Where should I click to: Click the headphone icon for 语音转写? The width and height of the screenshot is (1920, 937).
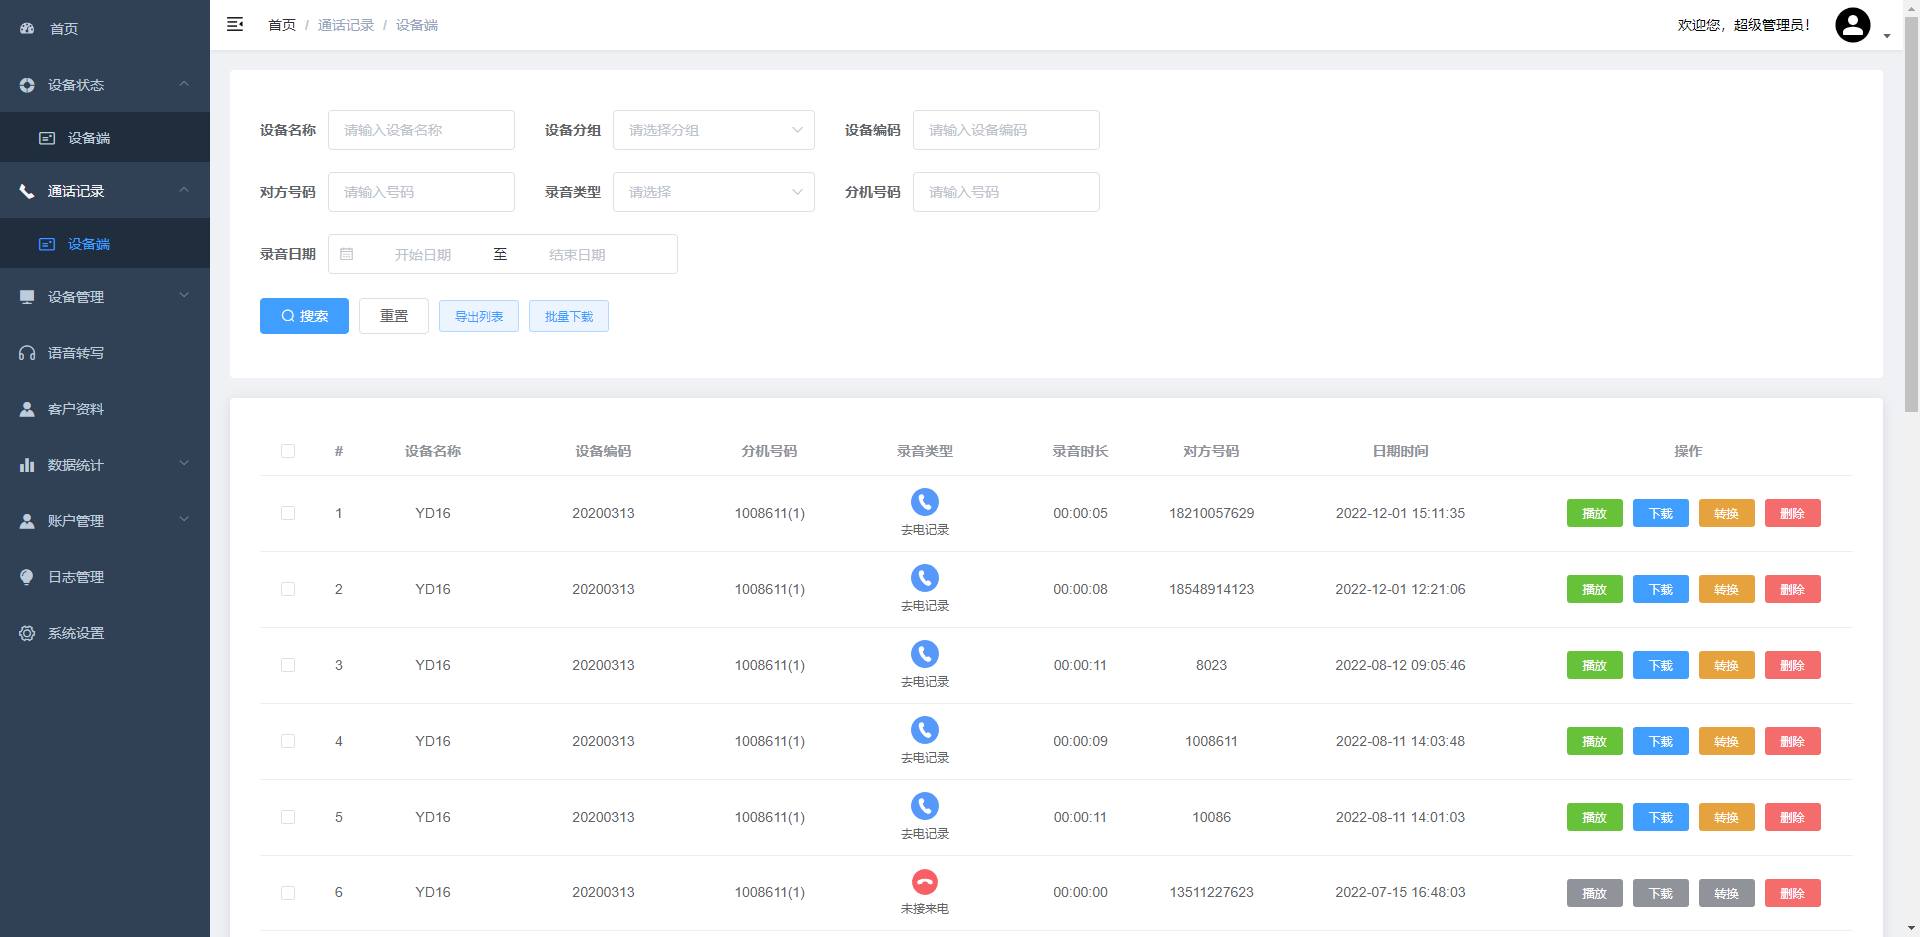[x=27, y=353]
